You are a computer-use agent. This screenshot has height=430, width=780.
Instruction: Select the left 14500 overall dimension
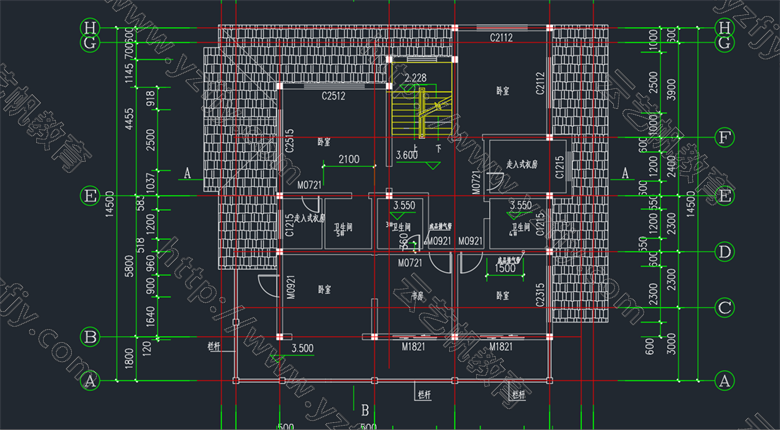110,204
